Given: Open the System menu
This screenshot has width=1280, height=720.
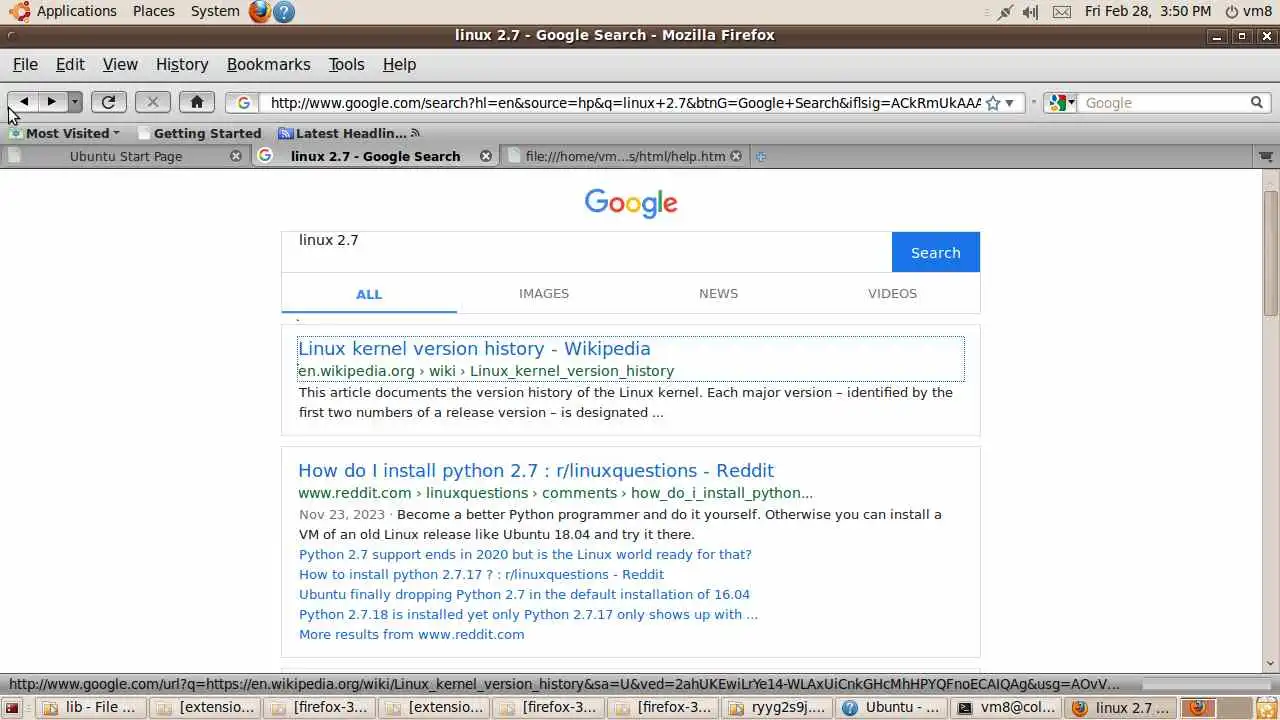Looking at the screenshot, I should click(215, 11).
